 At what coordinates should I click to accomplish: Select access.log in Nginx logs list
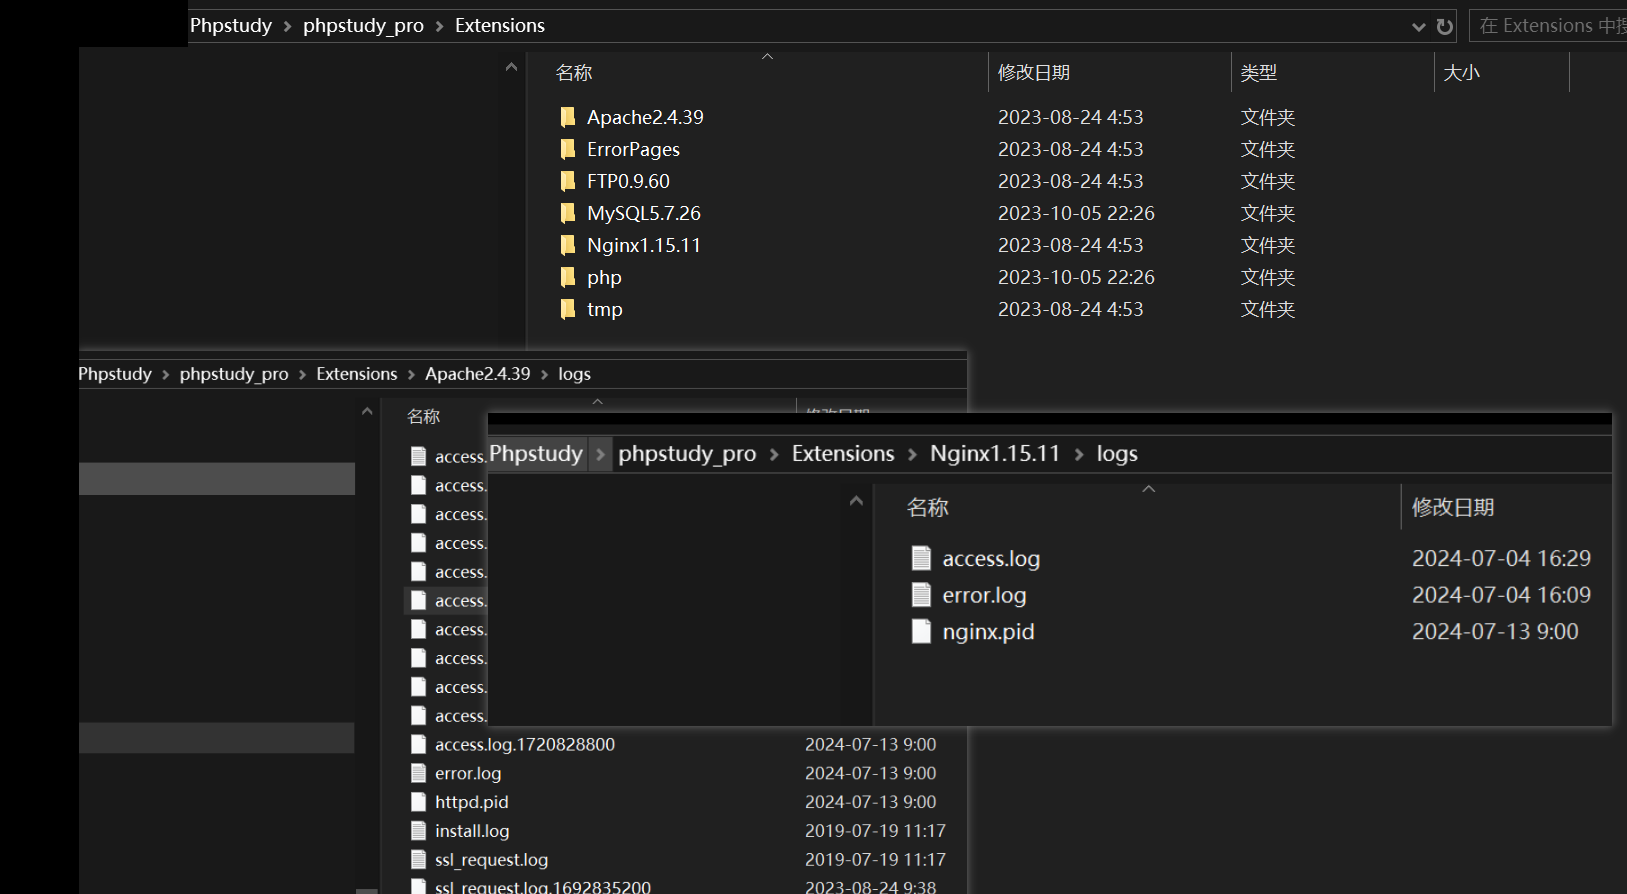point(991,558)
